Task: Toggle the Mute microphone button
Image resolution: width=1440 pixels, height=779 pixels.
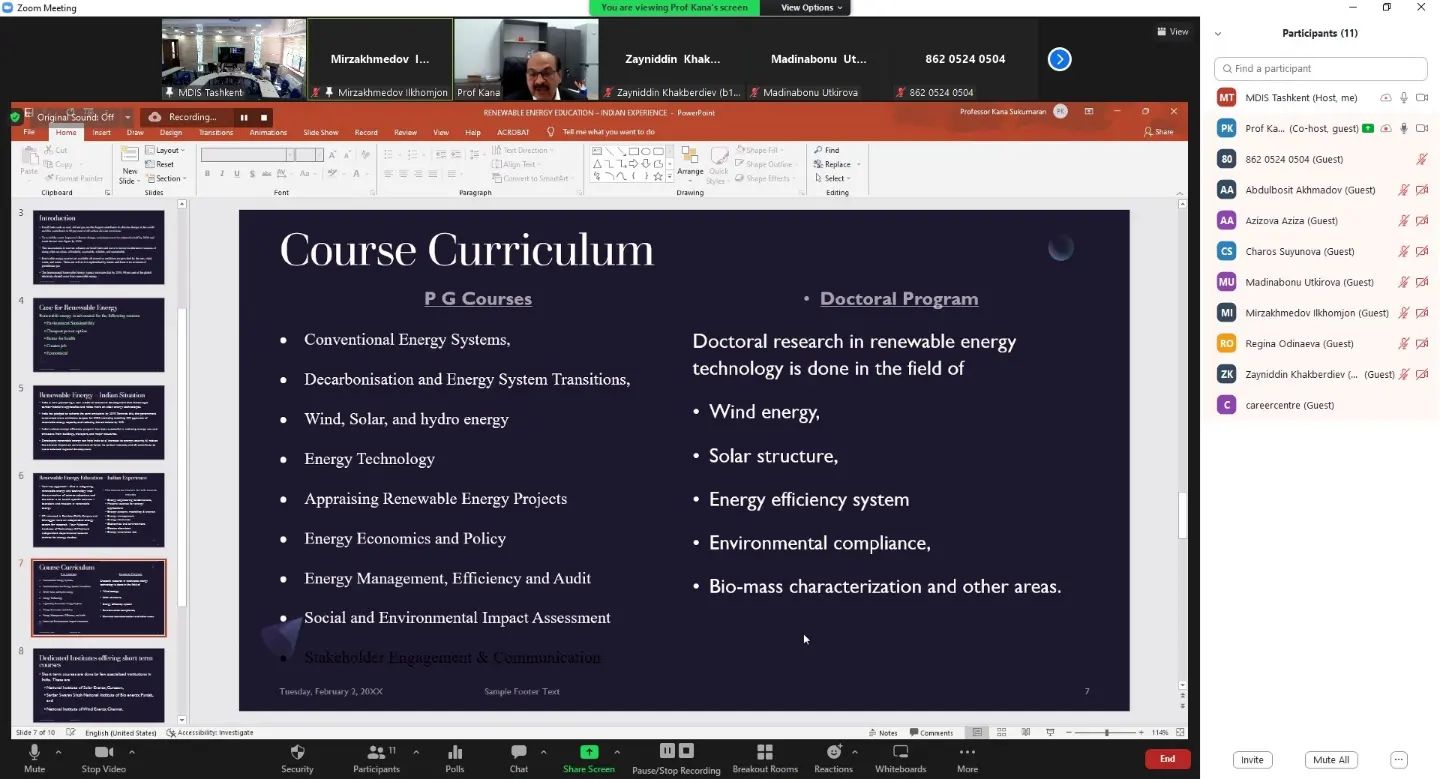Action: point(34,752)
